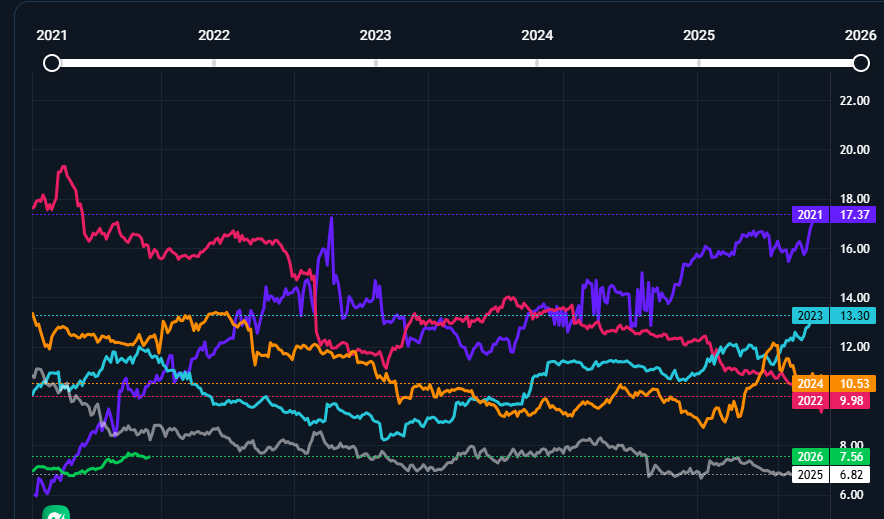Click the orange 2024 series tag
The width and height of the screenshot is (884, 519).
(811, 383)
